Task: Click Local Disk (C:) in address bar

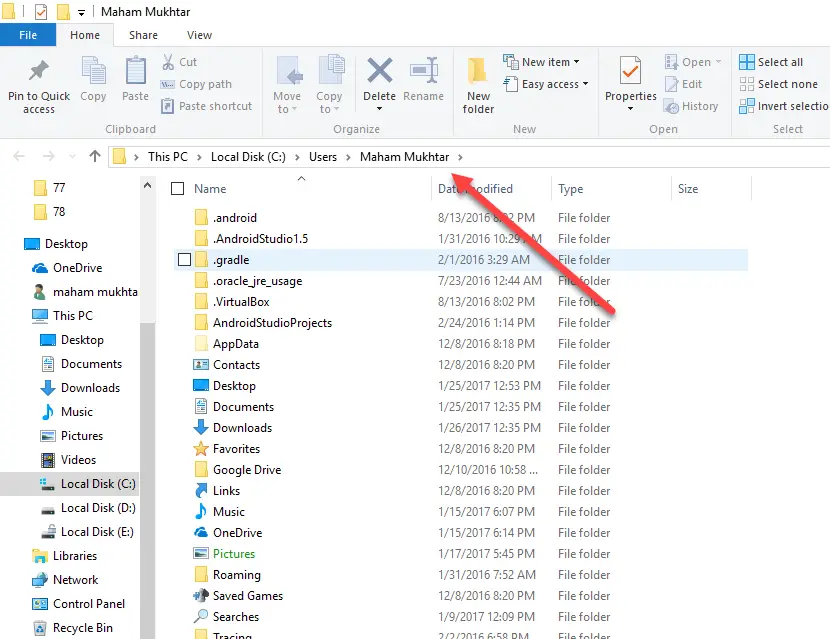Action: pos(248,157)
